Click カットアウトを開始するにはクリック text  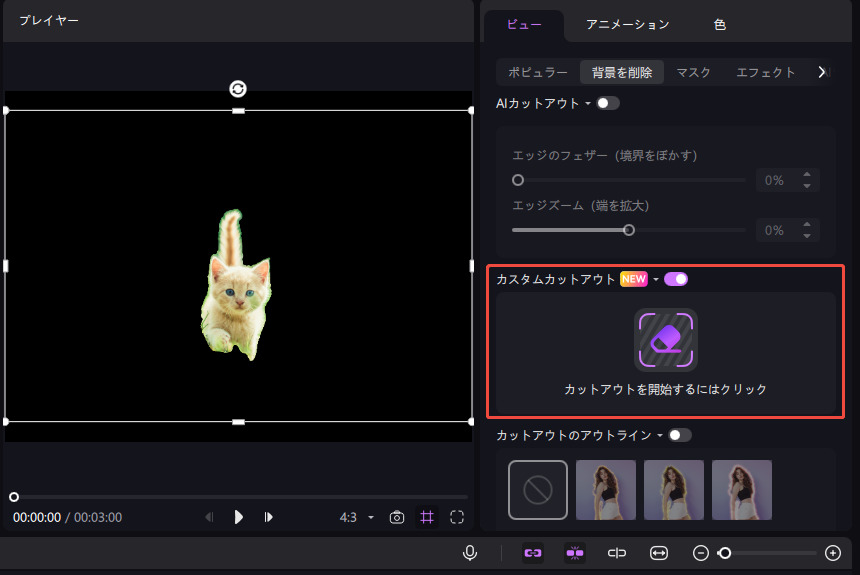point(665,389)
